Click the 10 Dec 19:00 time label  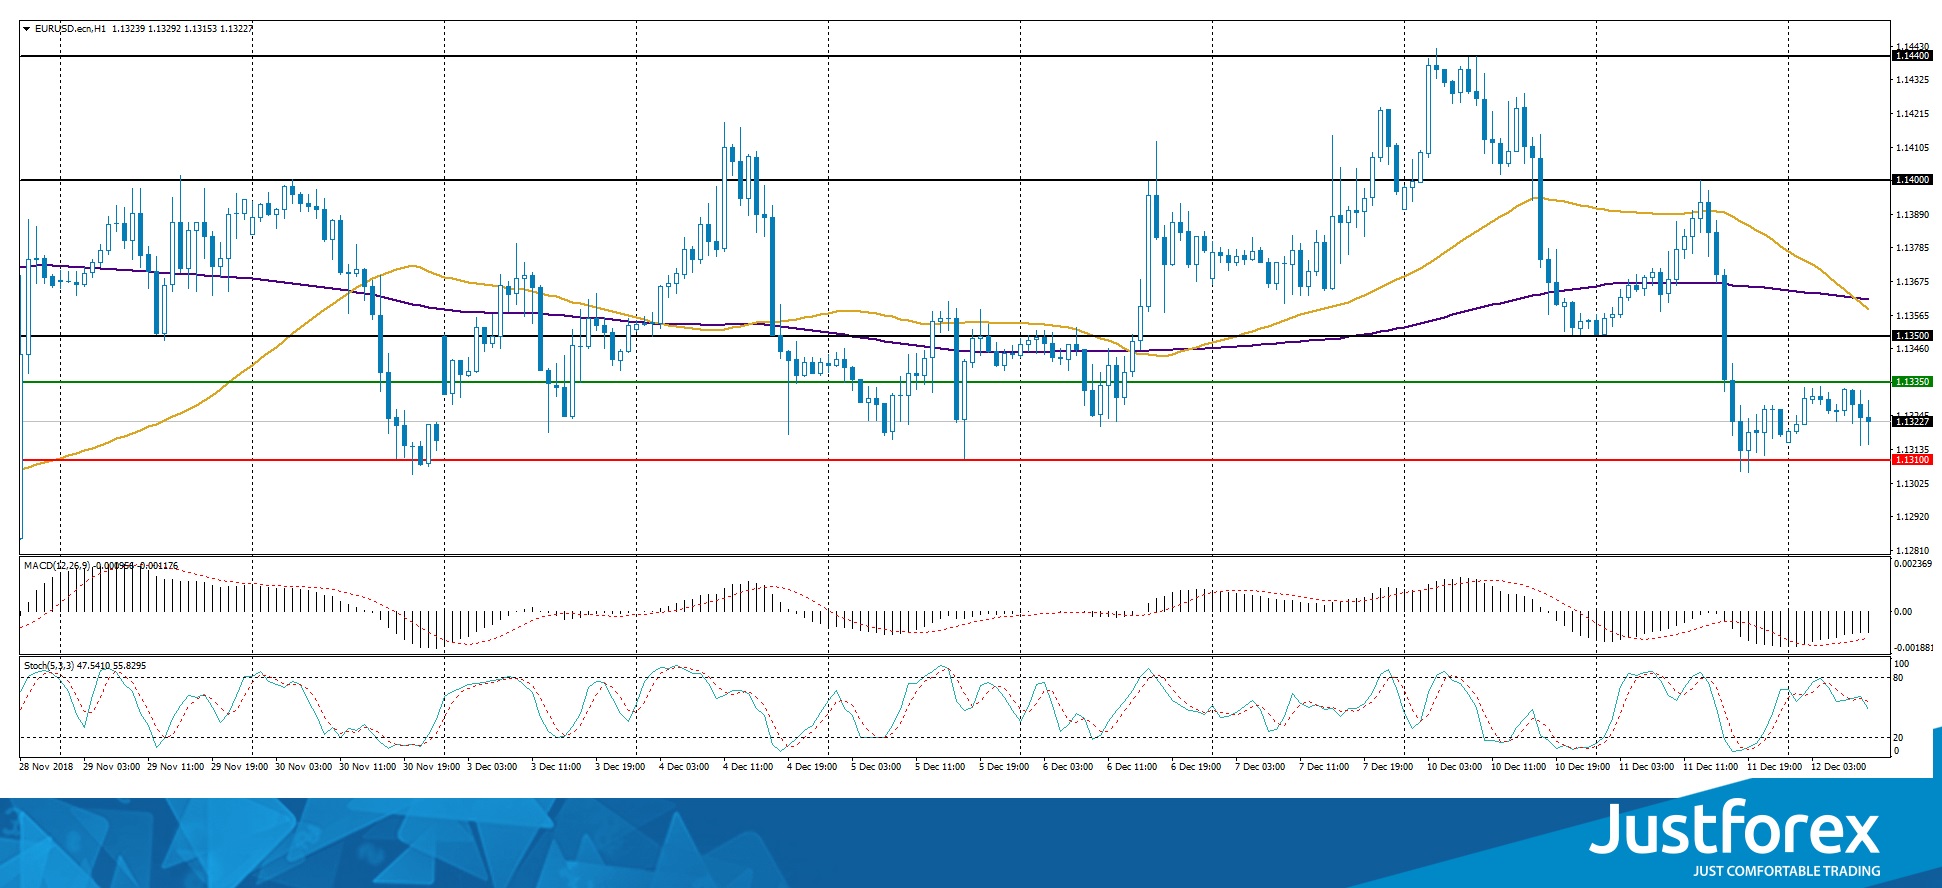[1582, 767]
